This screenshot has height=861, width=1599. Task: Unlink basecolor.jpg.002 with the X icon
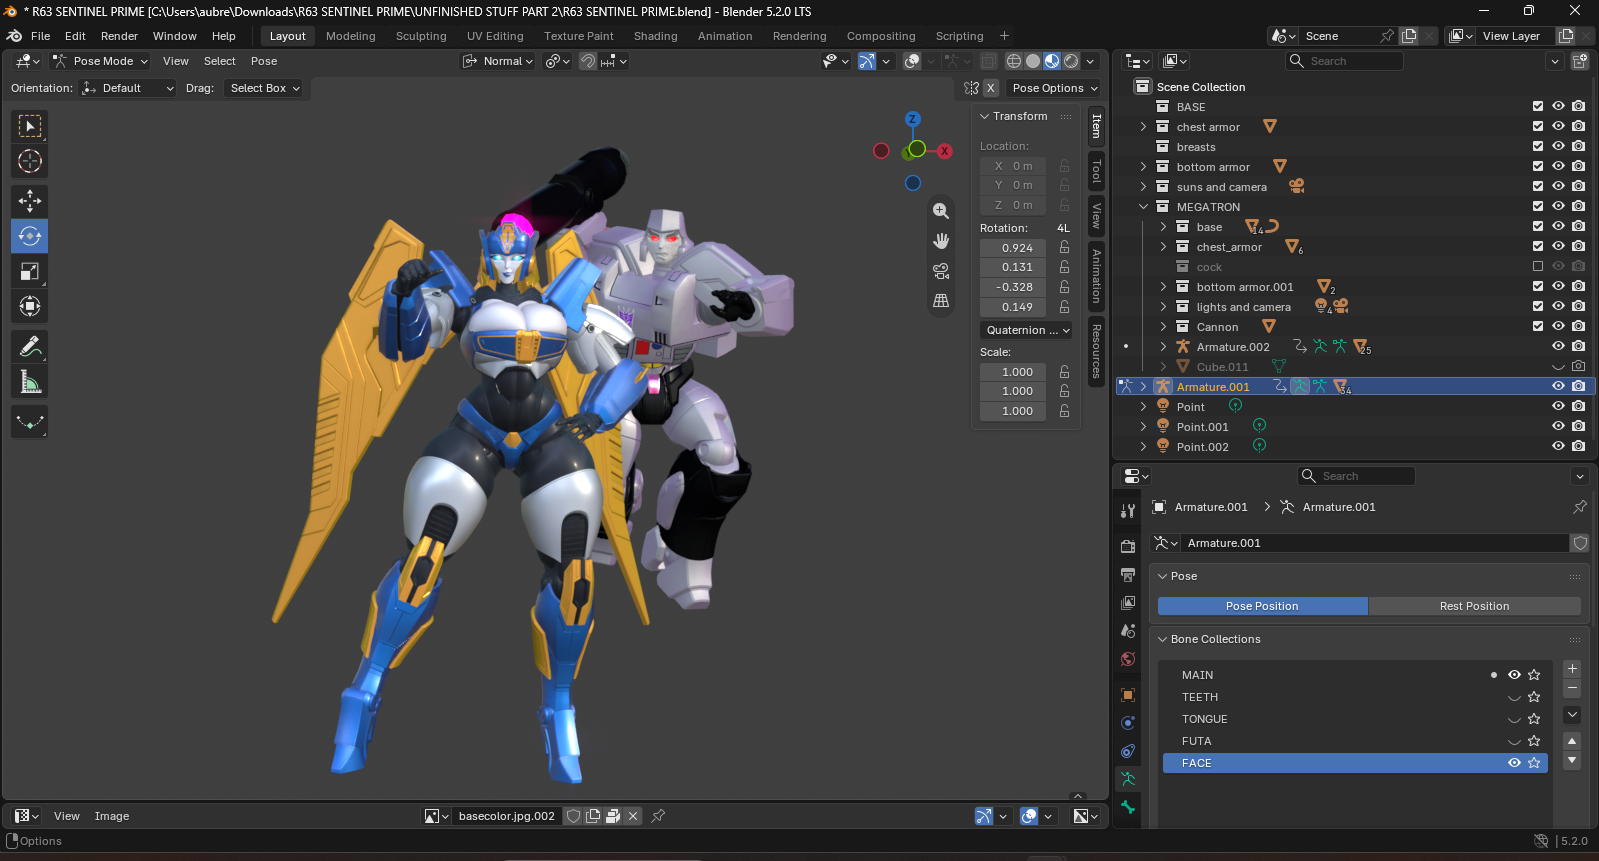tap(633, 816)
